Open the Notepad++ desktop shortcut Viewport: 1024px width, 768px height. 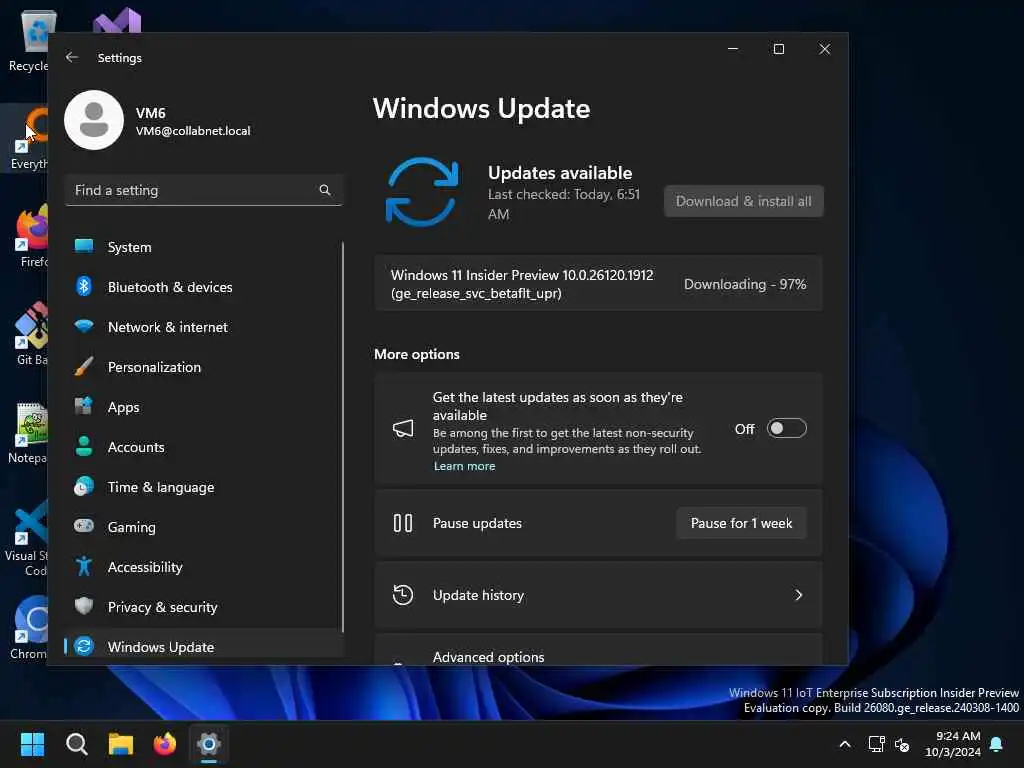click(29, 432)
